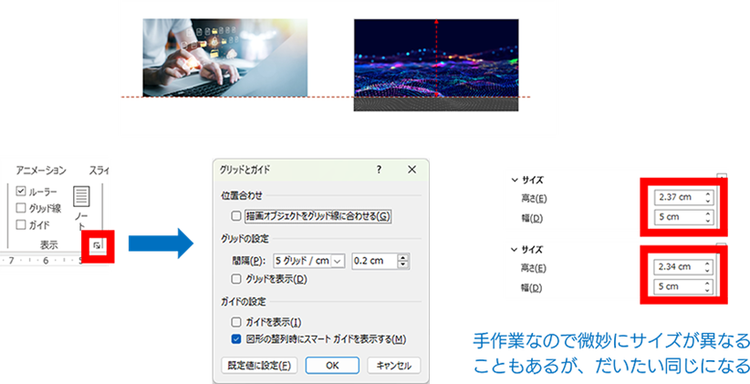This screenshot has height=384, width=750.
Task: Adjust the 2.34 cm height spinner
Action: 708,267
